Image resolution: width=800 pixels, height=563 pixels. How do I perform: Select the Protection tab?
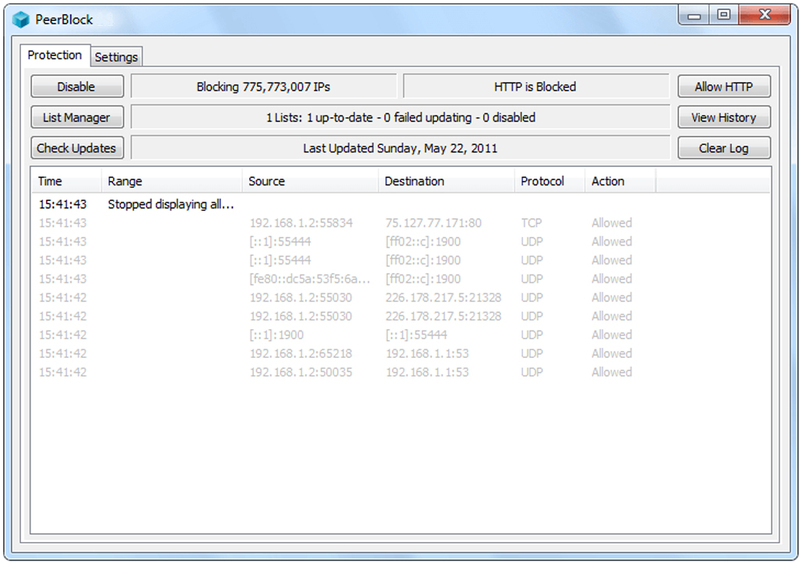pyautogui.click(x=55, y=55)
